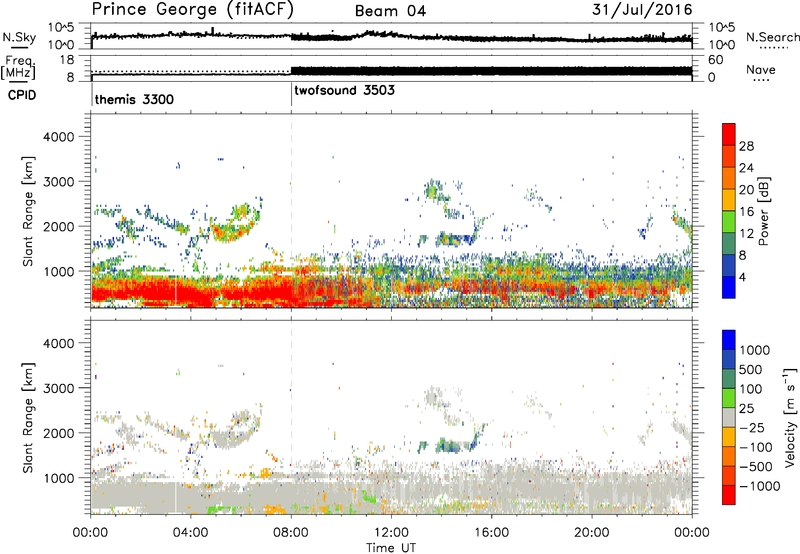Viewport: 800px width, 554px height.
Task: Click the 'N.Search' legend label
Action: coord(772,37)
